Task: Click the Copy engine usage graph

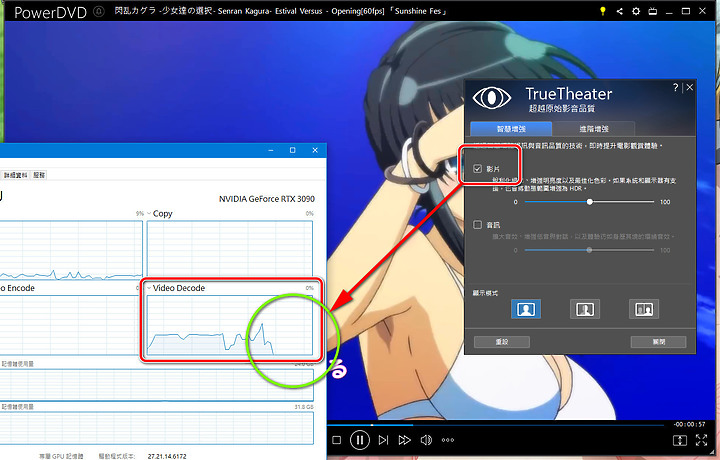Action: click(230, 250)
